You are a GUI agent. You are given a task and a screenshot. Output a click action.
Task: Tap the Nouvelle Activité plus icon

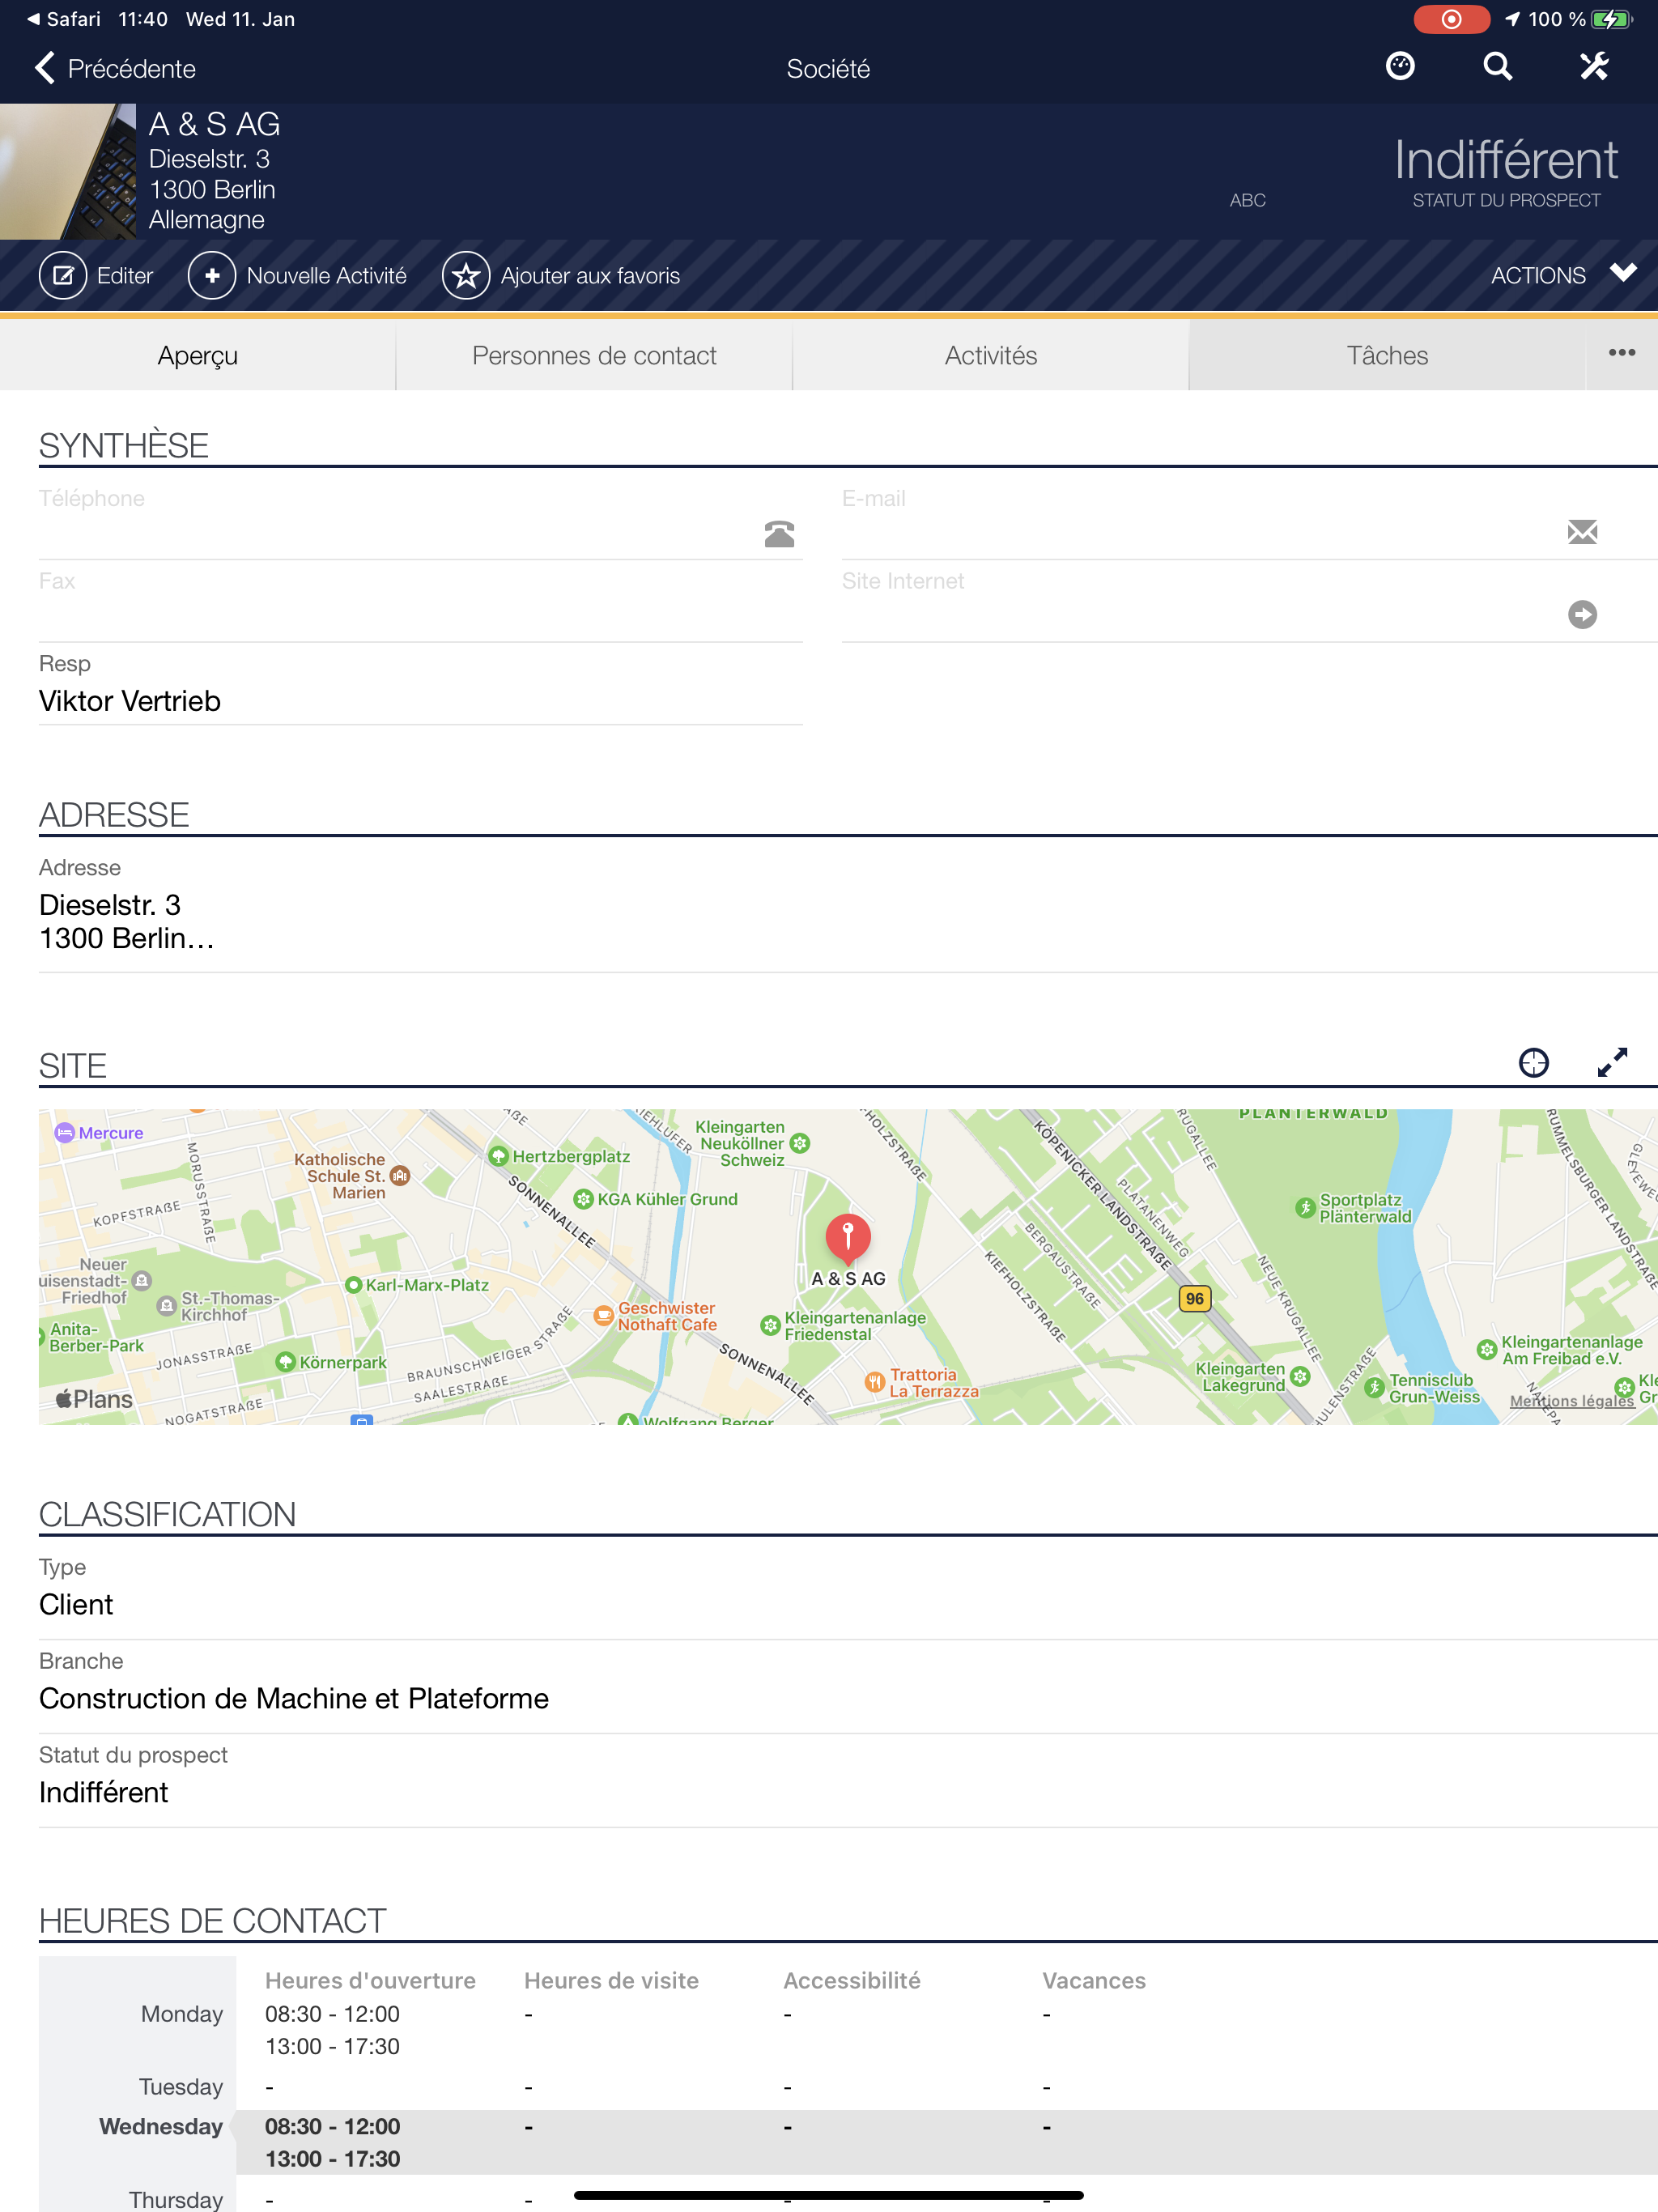(212, 276)
